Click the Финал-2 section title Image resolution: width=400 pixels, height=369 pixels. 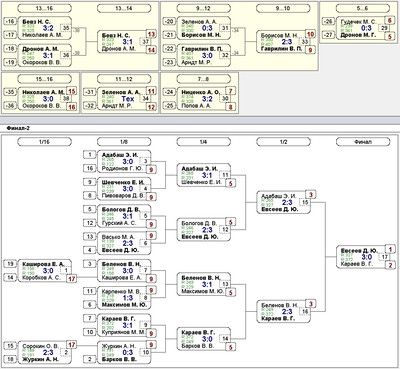(18, 128)
